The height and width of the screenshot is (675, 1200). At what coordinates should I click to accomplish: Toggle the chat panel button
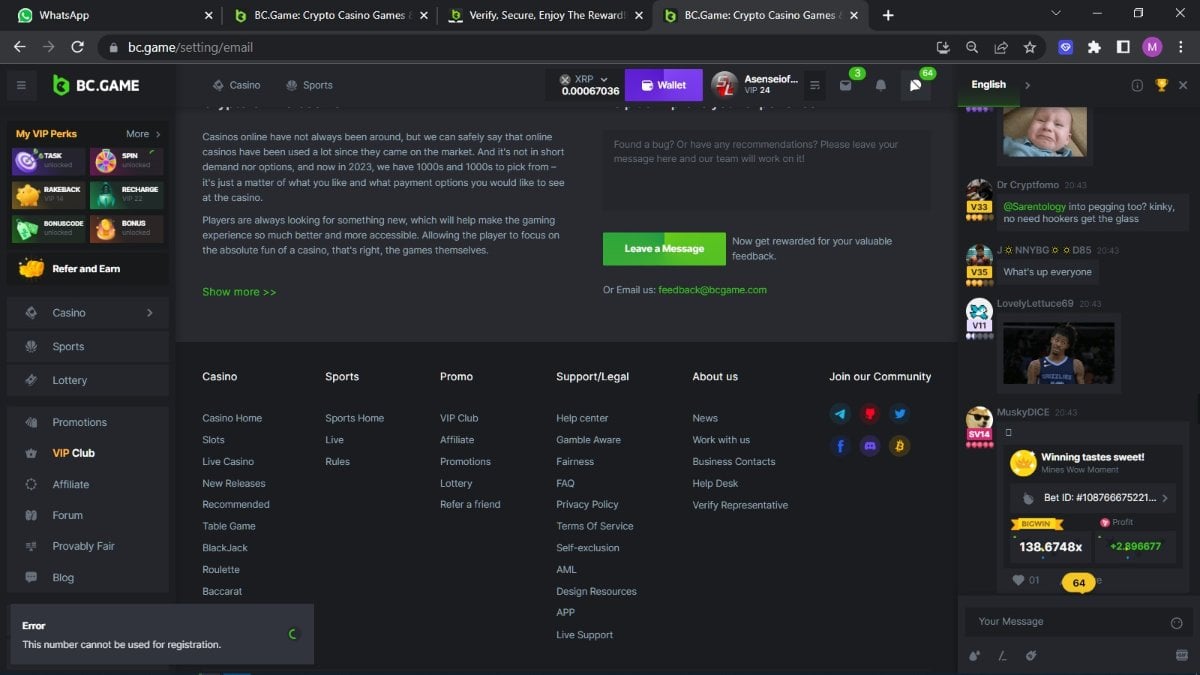tap(915, 86)
